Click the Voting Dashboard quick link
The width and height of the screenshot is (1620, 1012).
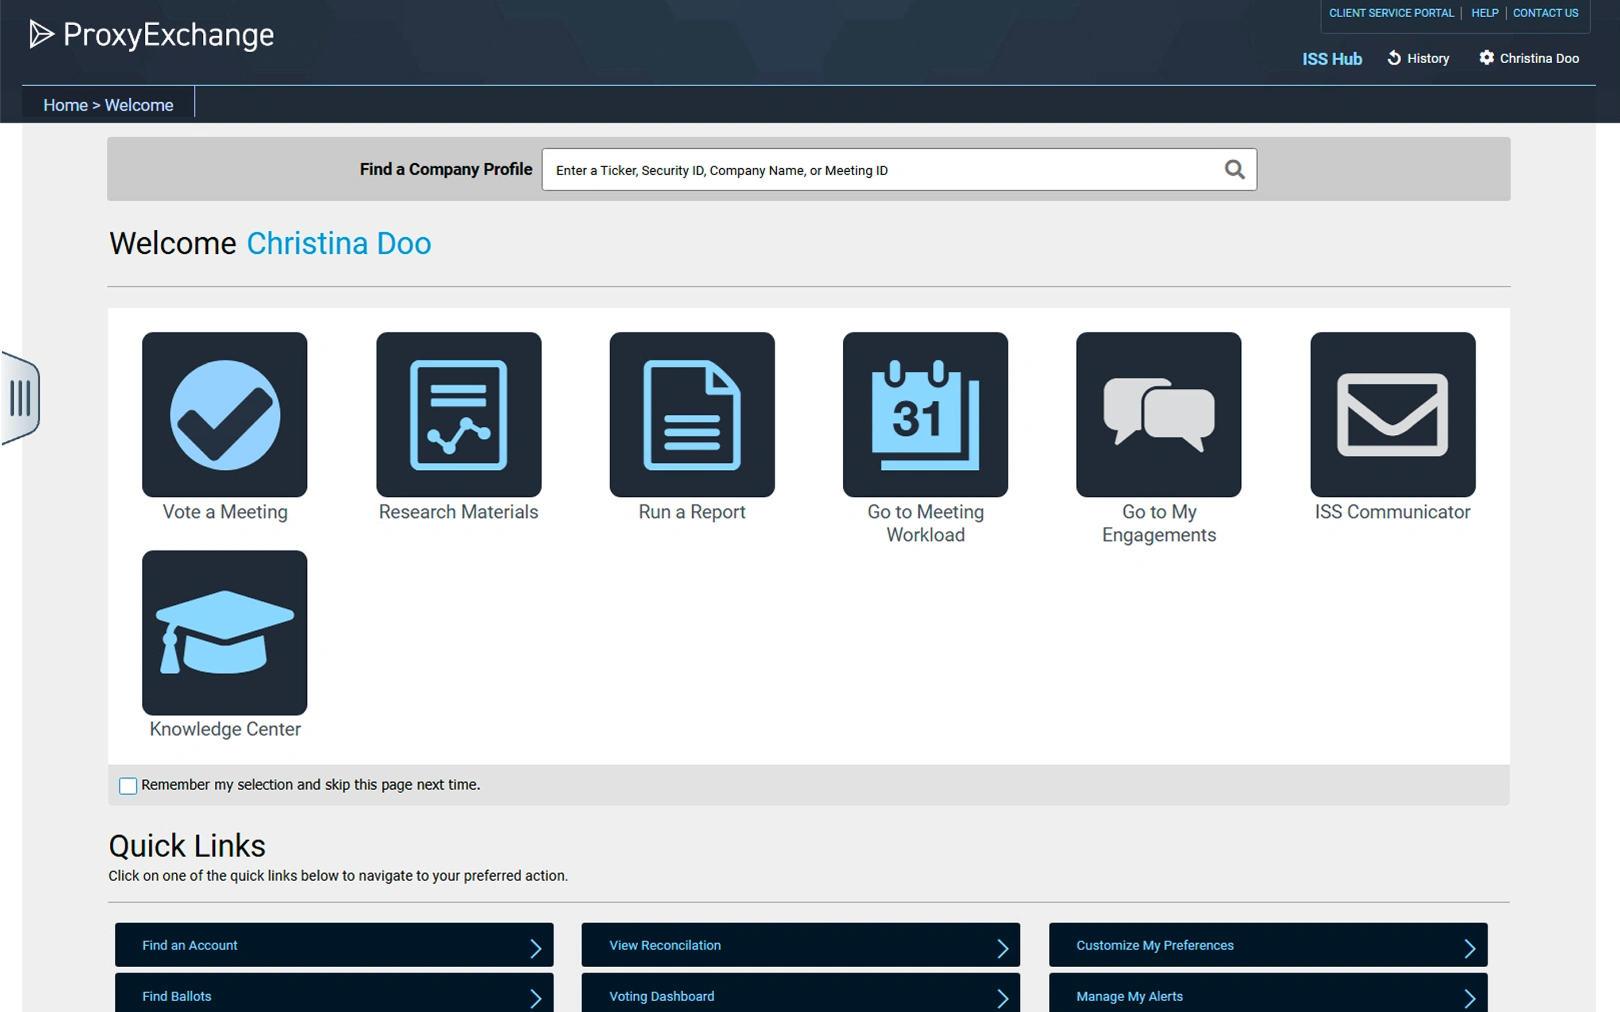click(x=801, y=994)
